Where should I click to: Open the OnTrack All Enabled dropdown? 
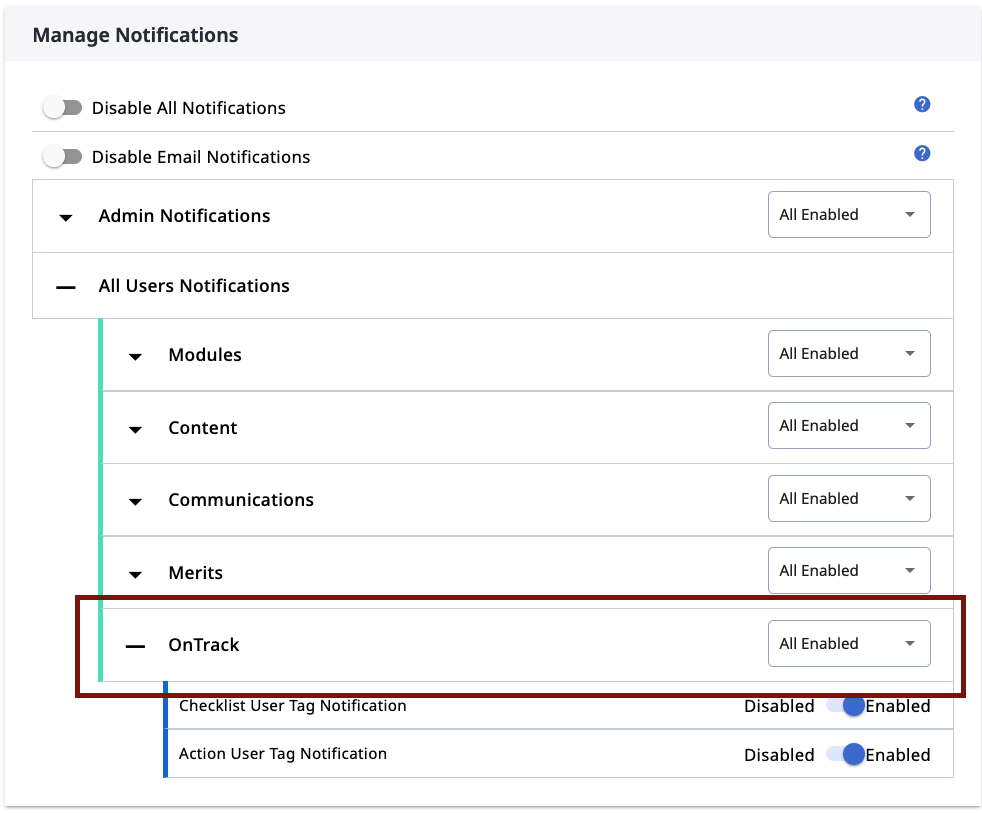pyautogui.click(x=849, y=643)
